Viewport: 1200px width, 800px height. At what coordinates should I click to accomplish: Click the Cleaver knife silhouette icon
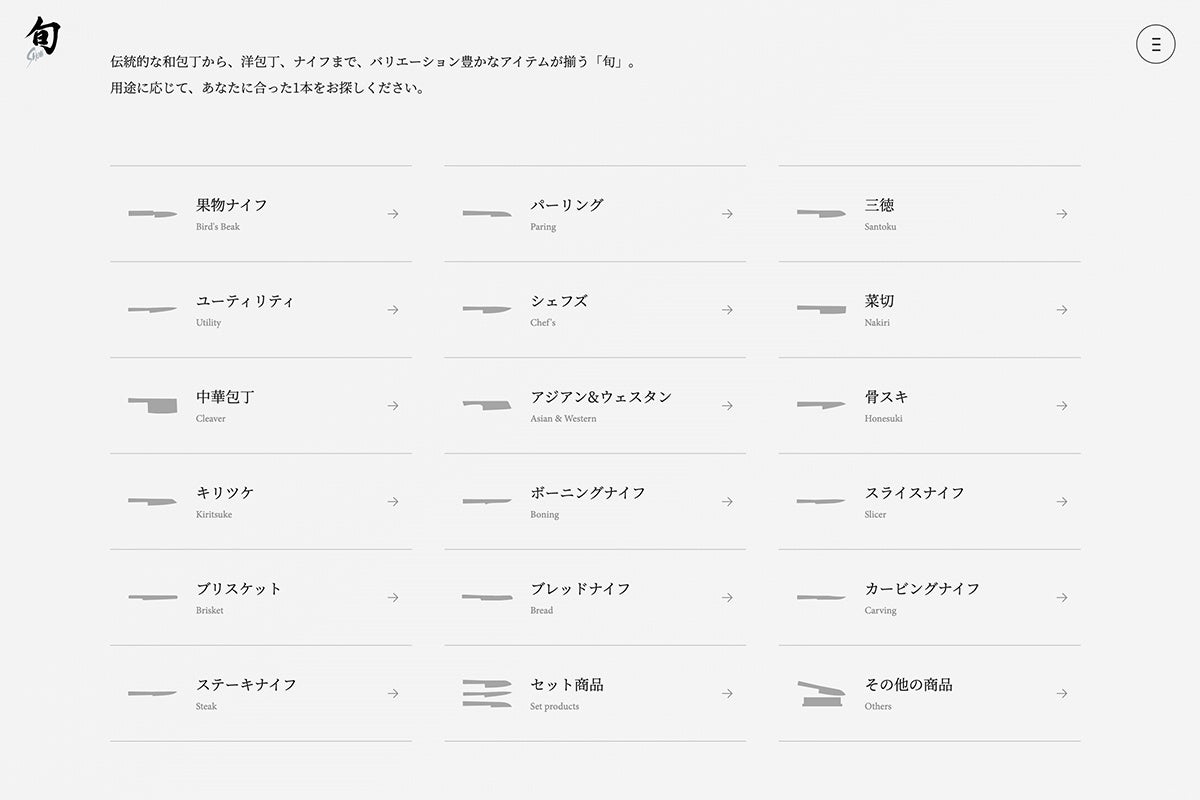tap(152, 405)
